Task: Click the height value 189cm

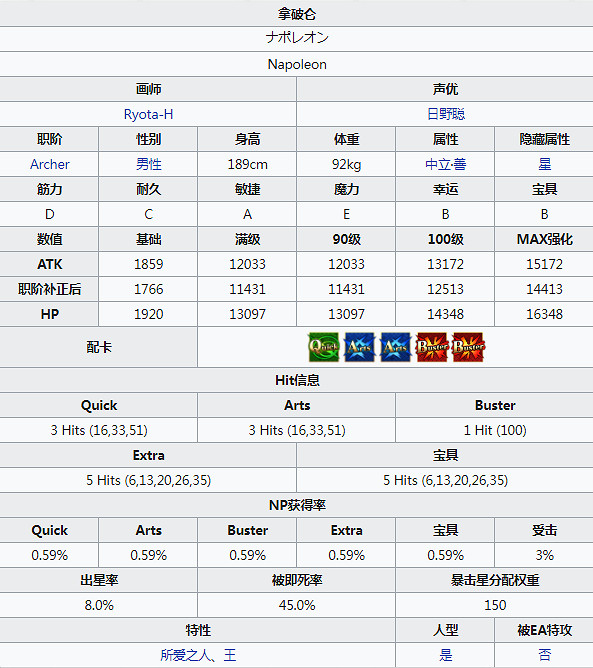Action: pyautogui.click(x=247, y=164)
